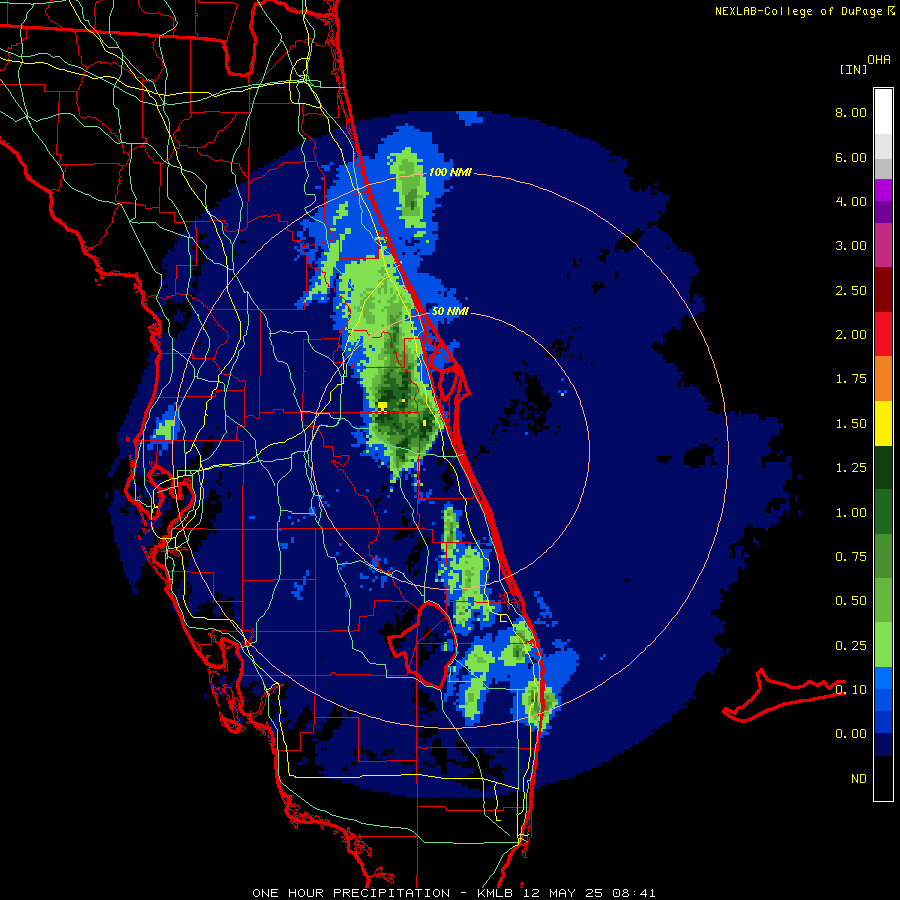This screenshot has height=900, width=900.
Task: Click the 8.00 legend value
Action: 851,112
